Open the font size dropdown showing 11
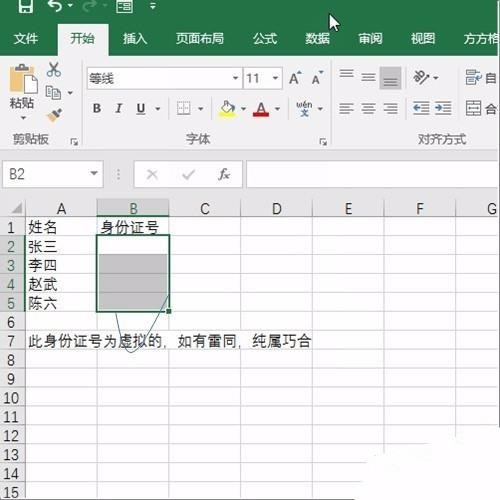 click(275, 78)
